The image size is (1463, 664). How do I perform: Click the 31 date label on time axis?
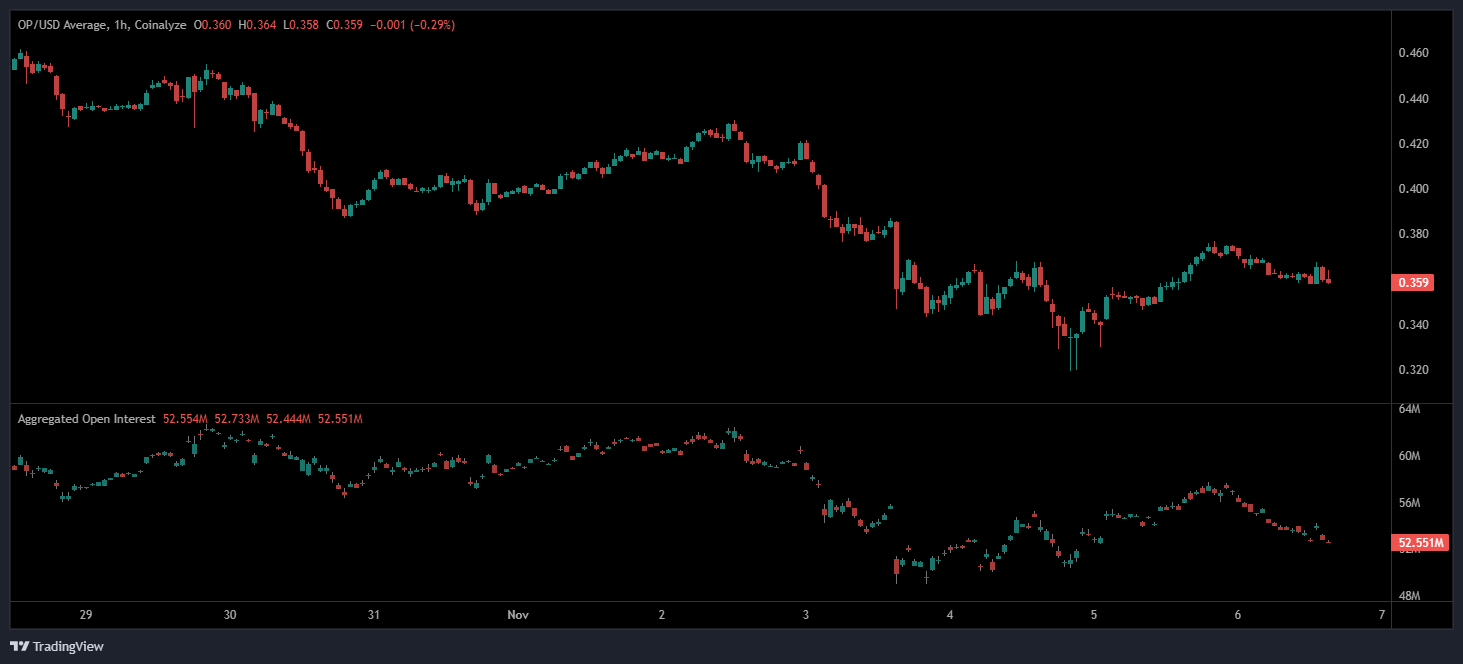coord(374,614)
